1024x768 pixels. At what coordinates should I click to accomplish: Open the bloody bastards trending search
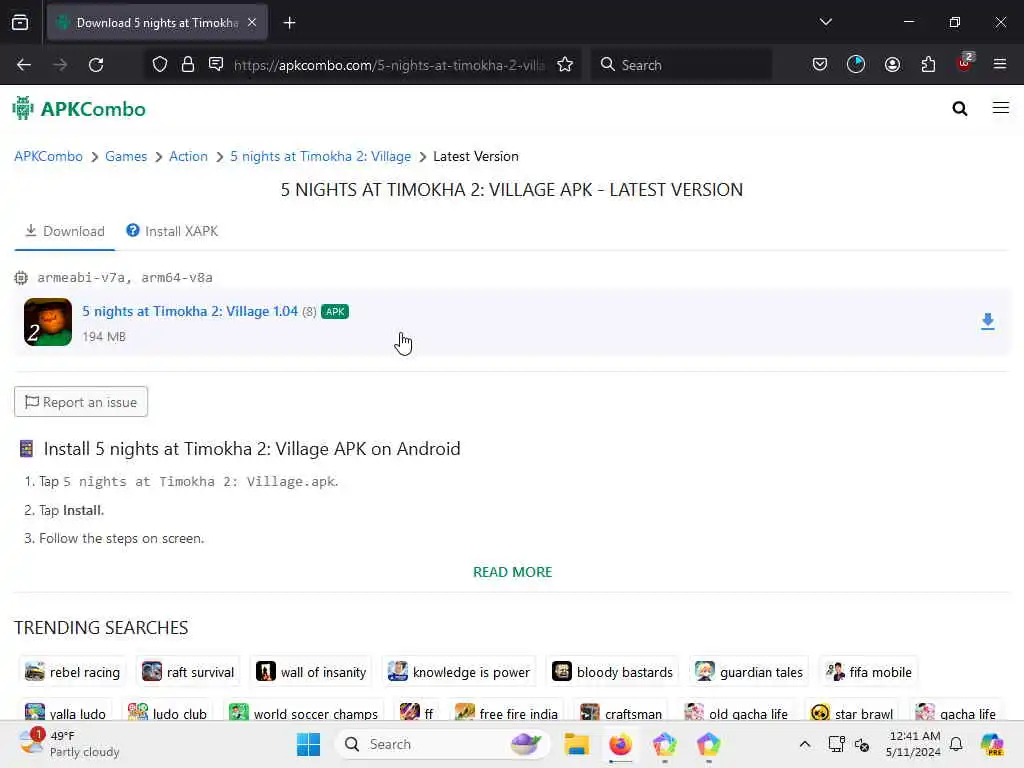613,672
